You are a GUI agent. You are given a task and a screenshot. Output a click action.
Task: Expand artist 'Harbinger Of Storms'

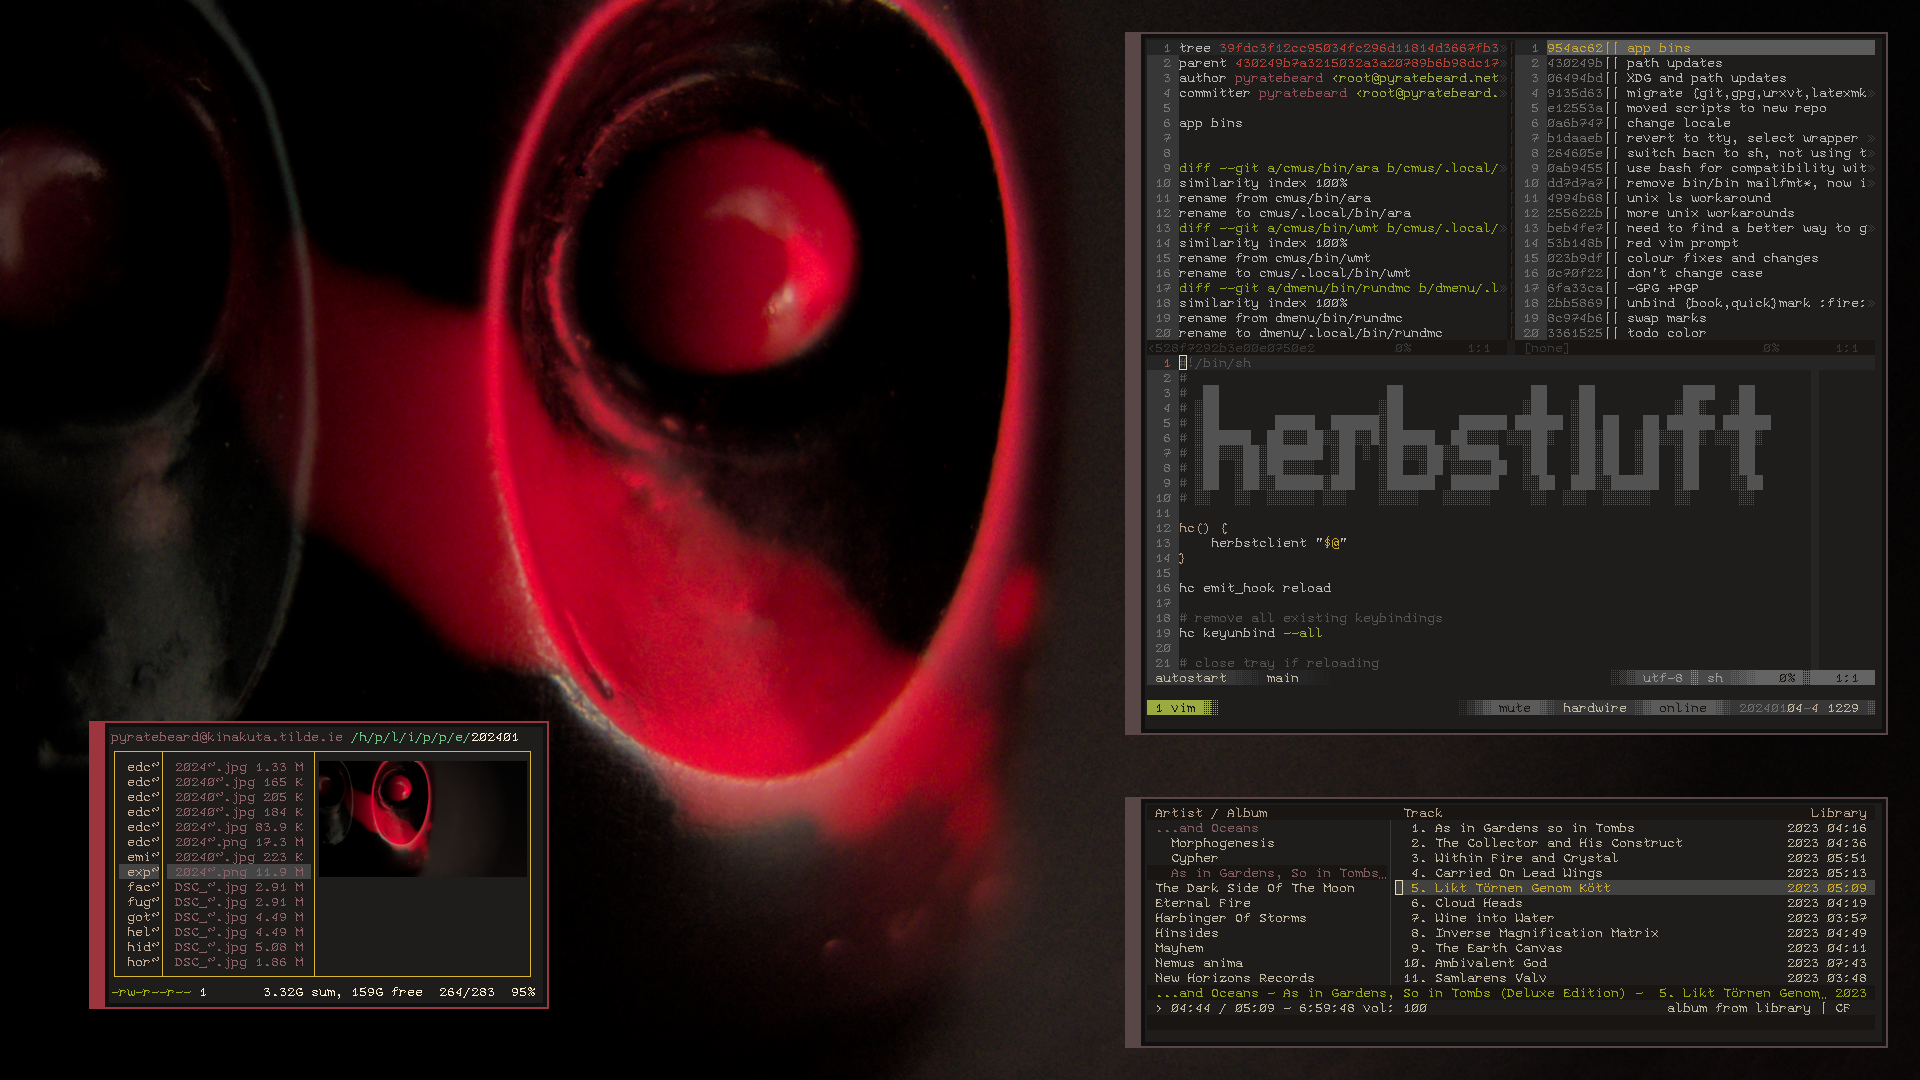[1231, 918]
